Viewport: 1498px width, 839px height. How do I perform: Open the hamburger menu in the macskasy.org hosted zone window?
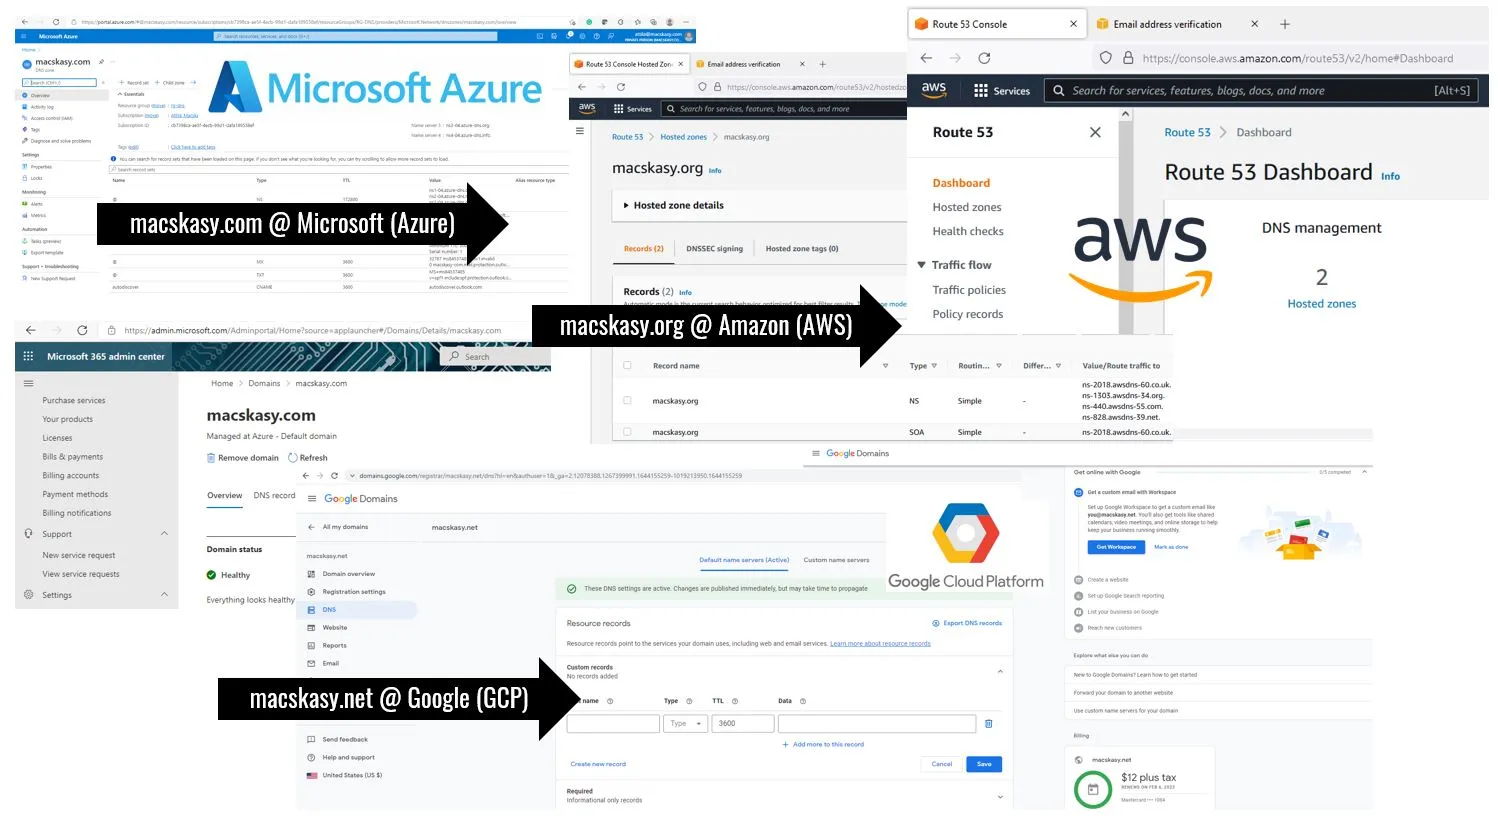tap(580, 131)
